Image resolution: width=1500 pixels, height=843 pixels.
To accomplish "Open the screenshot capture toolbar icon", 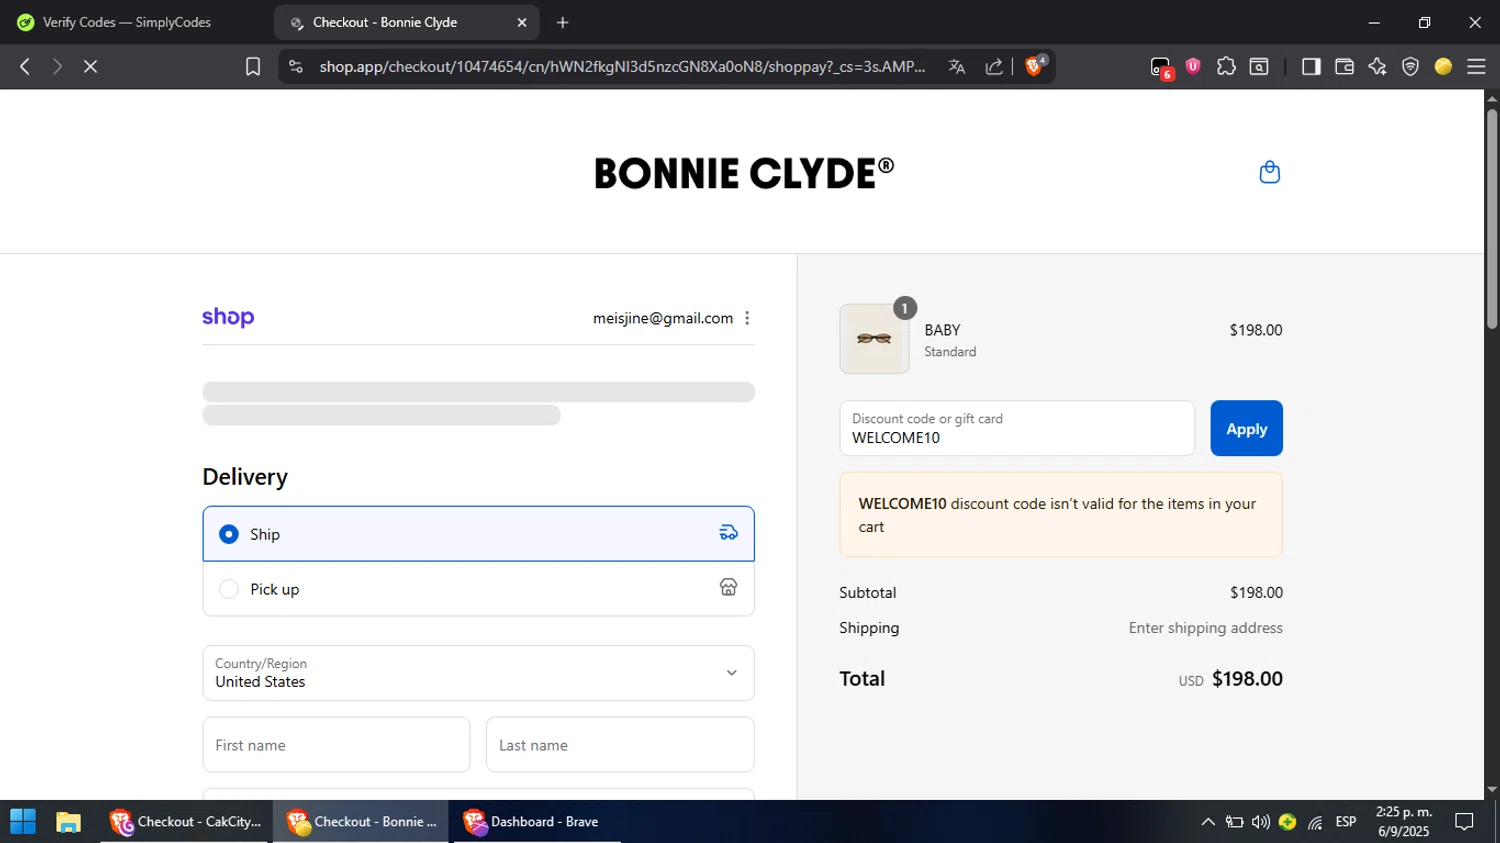I will pyautogui.click(x=1259, y=66).
